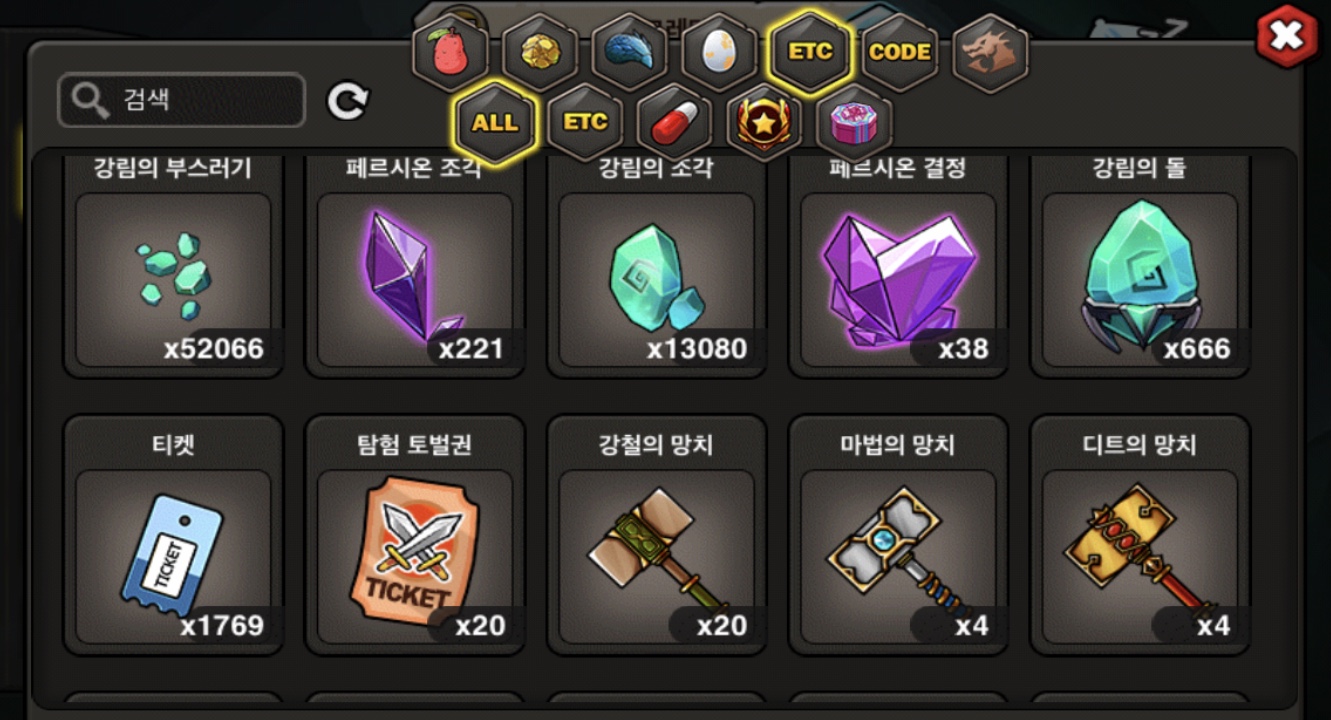Screen dimensions: 1331x720
Task: Select the 강림의 부스러기 item
Action: 173,266
